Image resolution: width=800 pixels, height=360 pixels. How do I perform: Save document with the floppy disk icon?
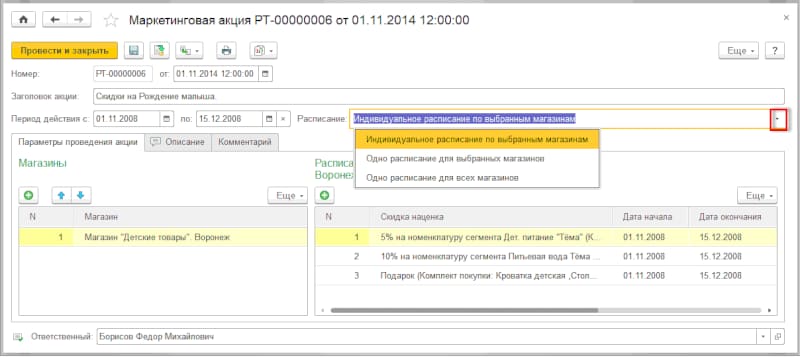(134, 50)
